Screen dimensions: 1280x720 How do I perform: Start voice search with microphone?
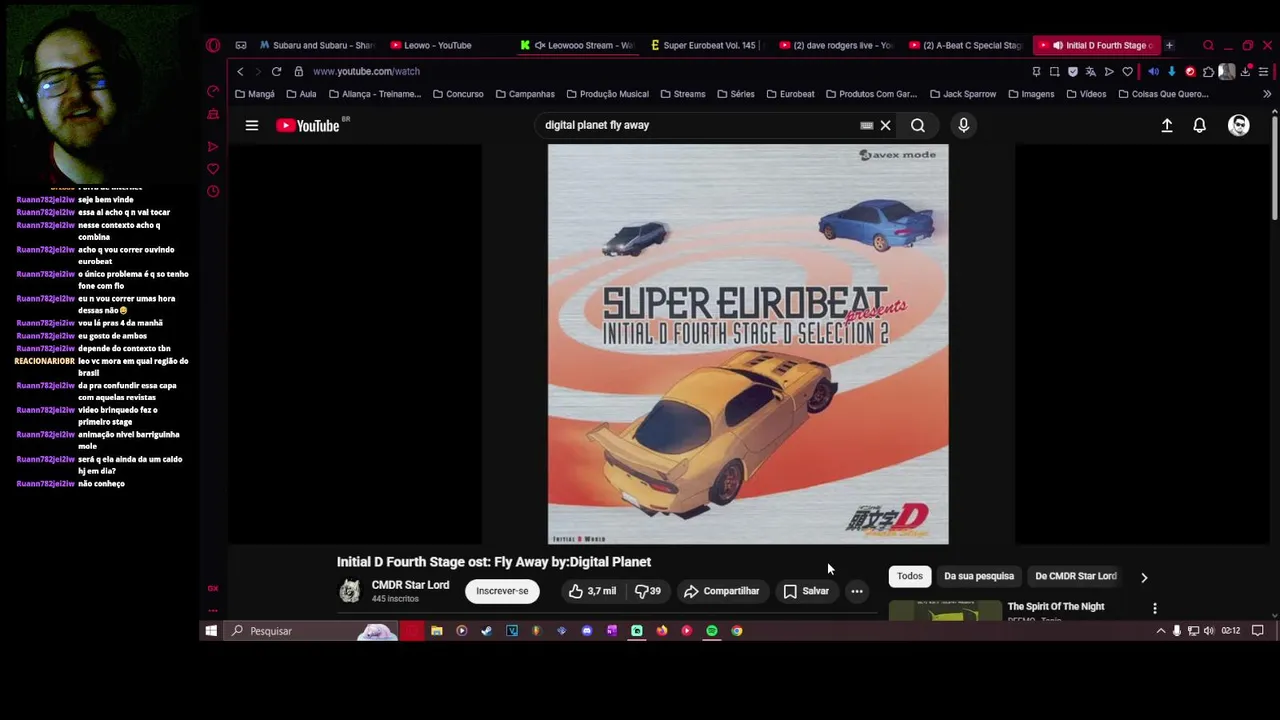point(963,125)
